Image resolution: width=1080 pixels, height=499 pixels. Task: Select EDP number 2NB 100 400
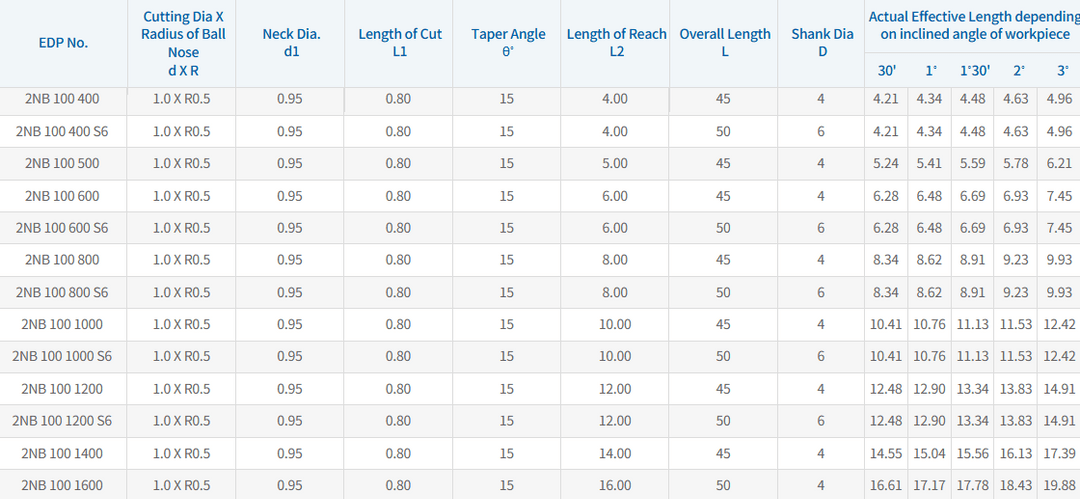(x=62, y=99)
